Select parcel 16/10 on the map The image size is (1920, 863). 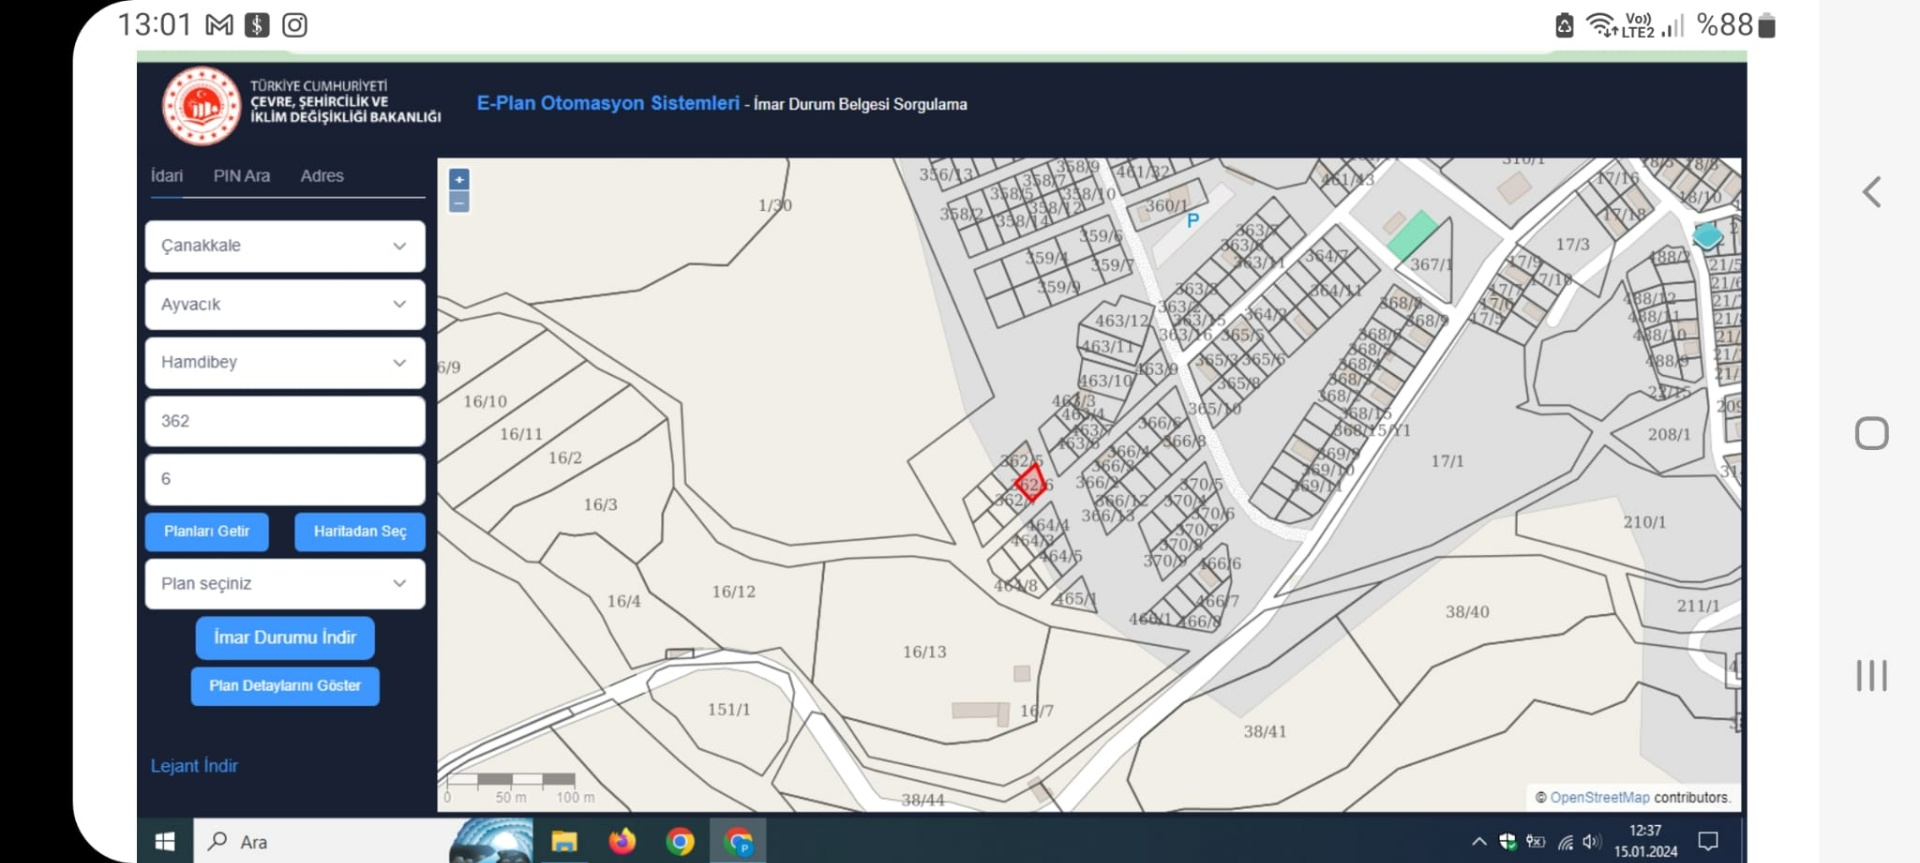point(485,401)
